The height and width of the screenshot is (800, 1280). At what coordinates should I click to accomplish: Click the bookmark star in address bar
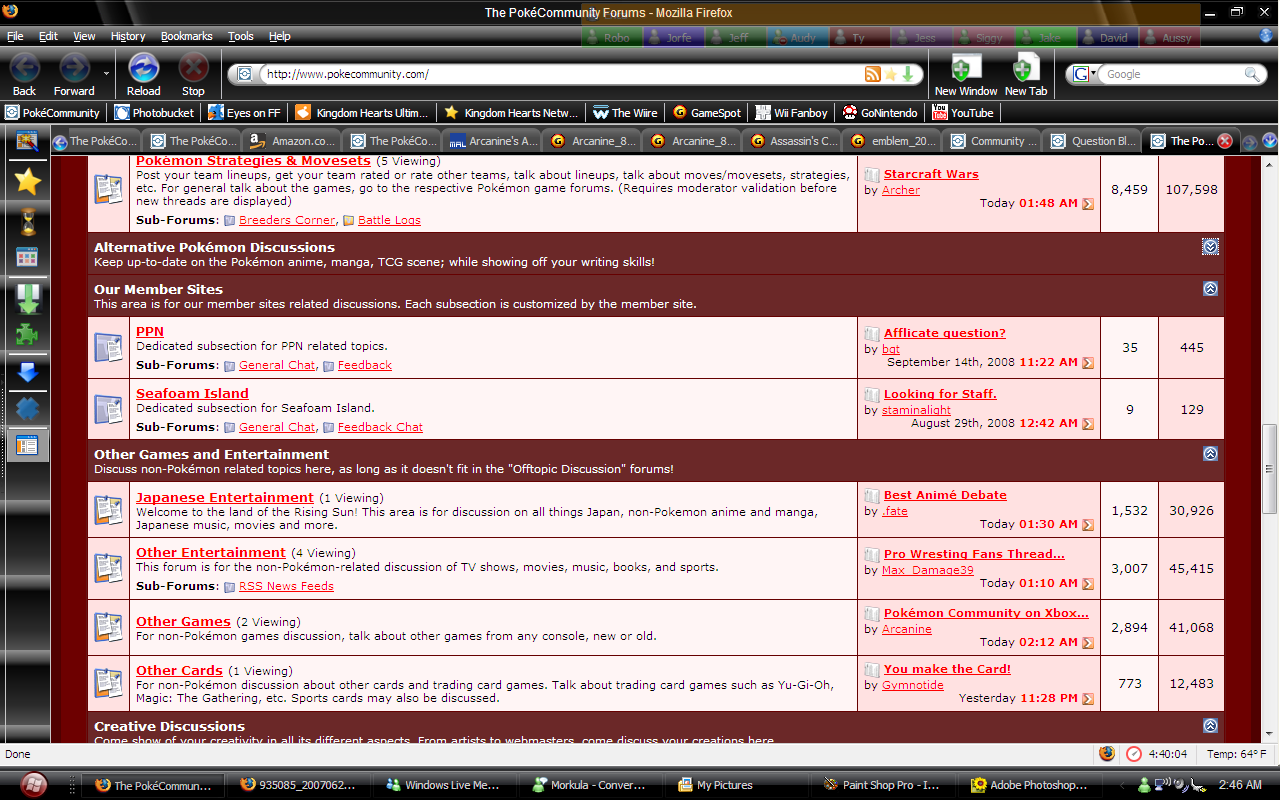click(890, 74)
